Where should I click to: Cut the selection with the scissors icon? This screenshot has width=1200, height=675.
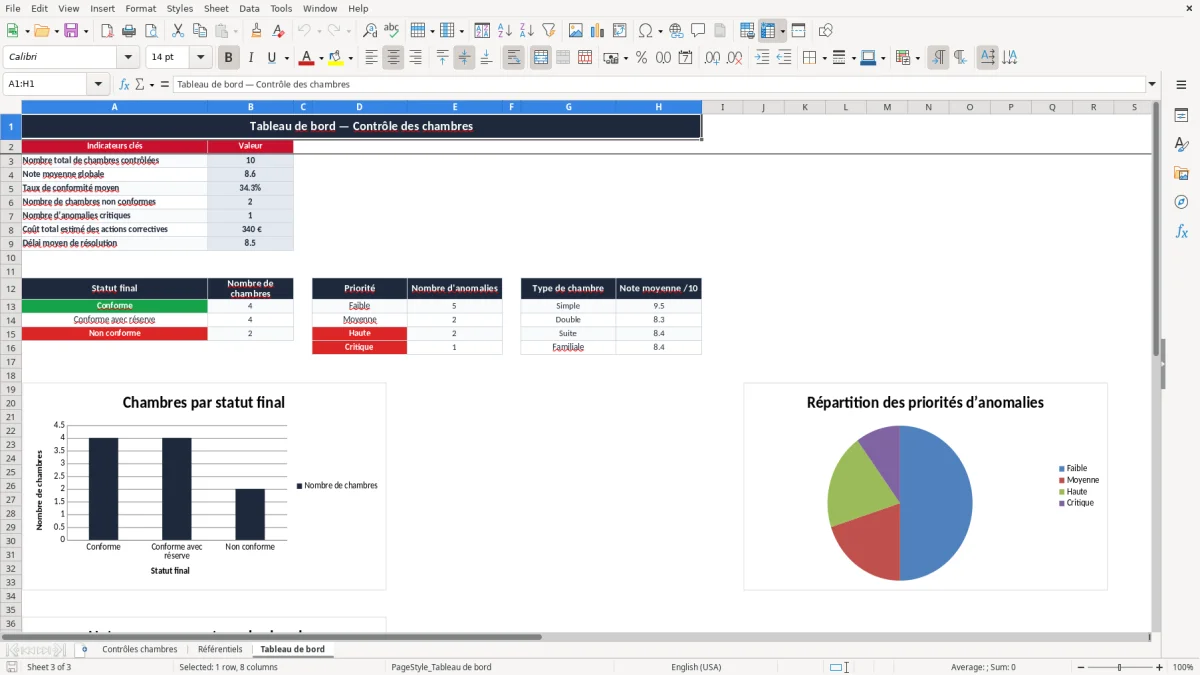click(178, 31)
